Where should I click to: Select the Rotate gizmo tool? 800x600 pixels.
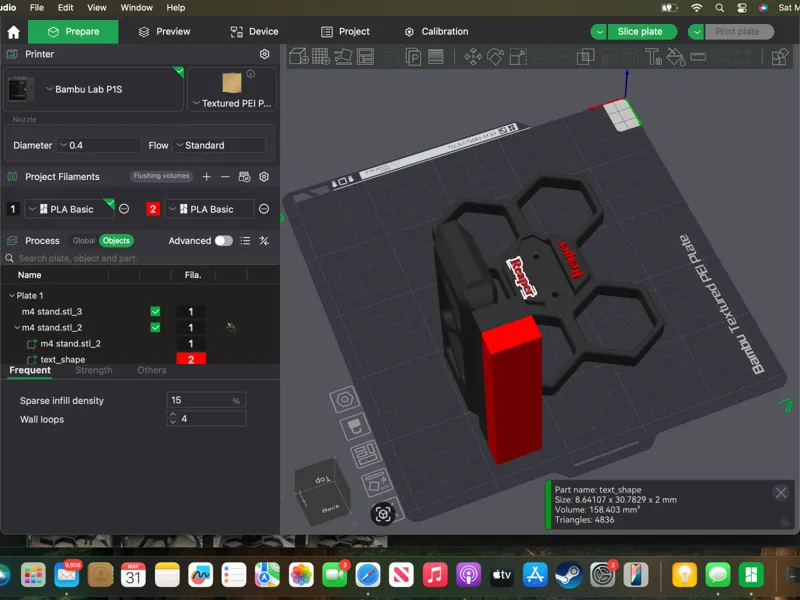tap(495, 57)
